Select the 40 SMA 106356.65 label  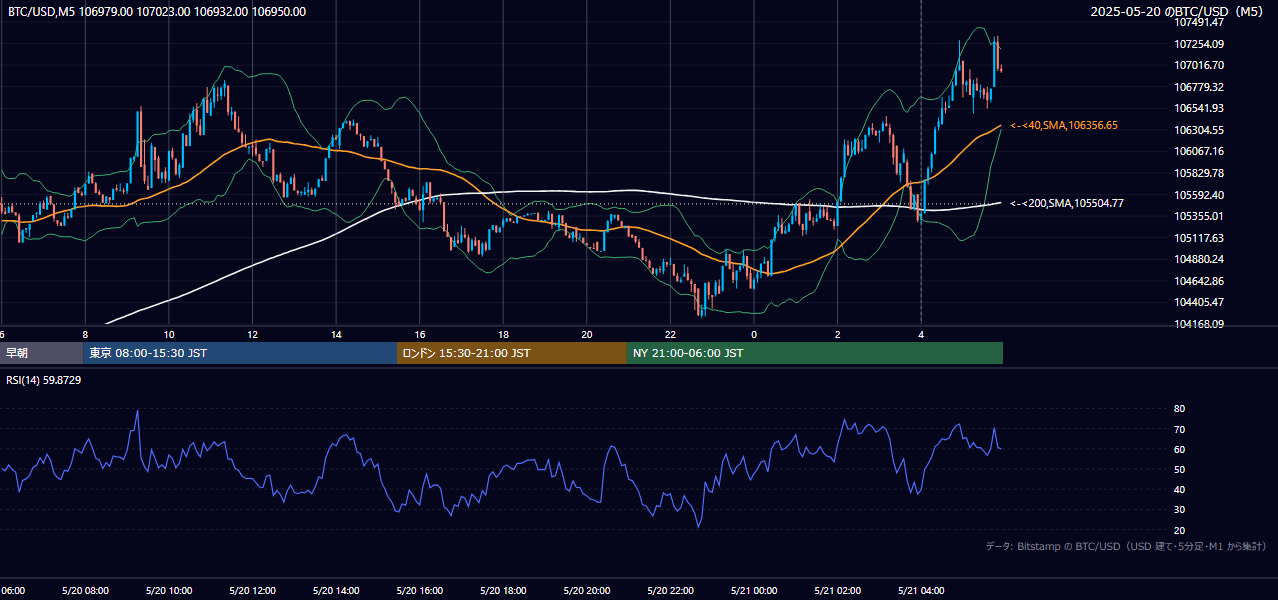[x=1064, y=125]
